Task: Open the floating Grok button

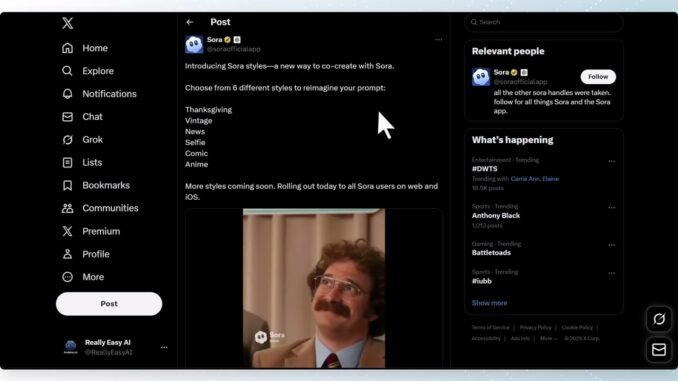Action: click(659, 319)
